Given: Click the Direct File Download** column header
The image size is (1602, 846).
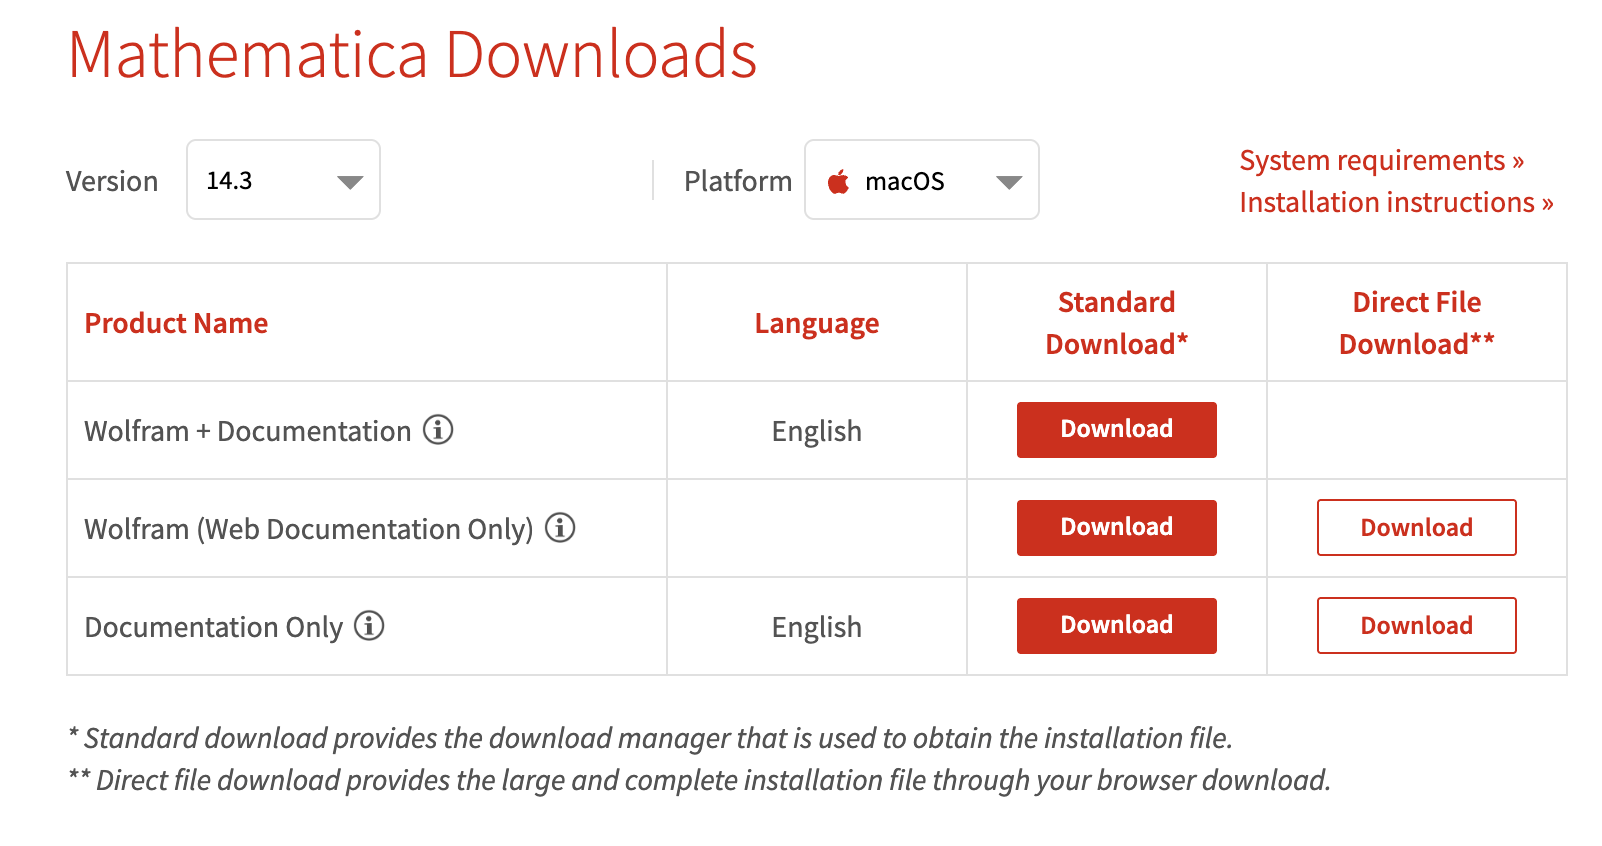Looking at the screenshot, I should click(1416, 323).
